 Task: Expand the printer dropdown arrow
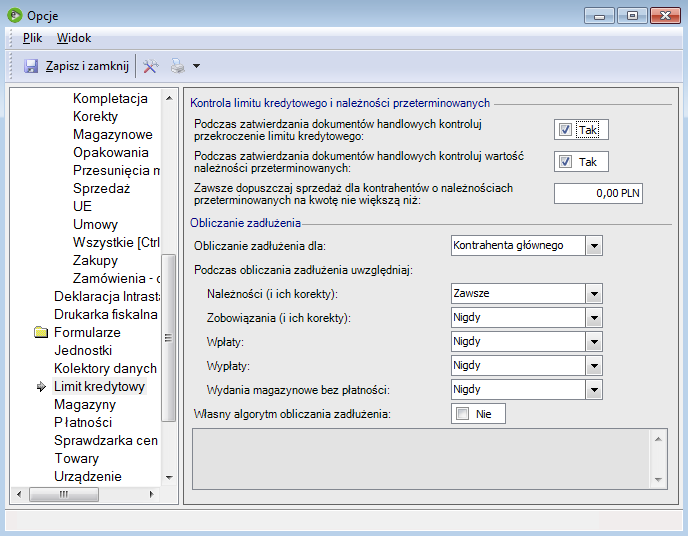197,66
